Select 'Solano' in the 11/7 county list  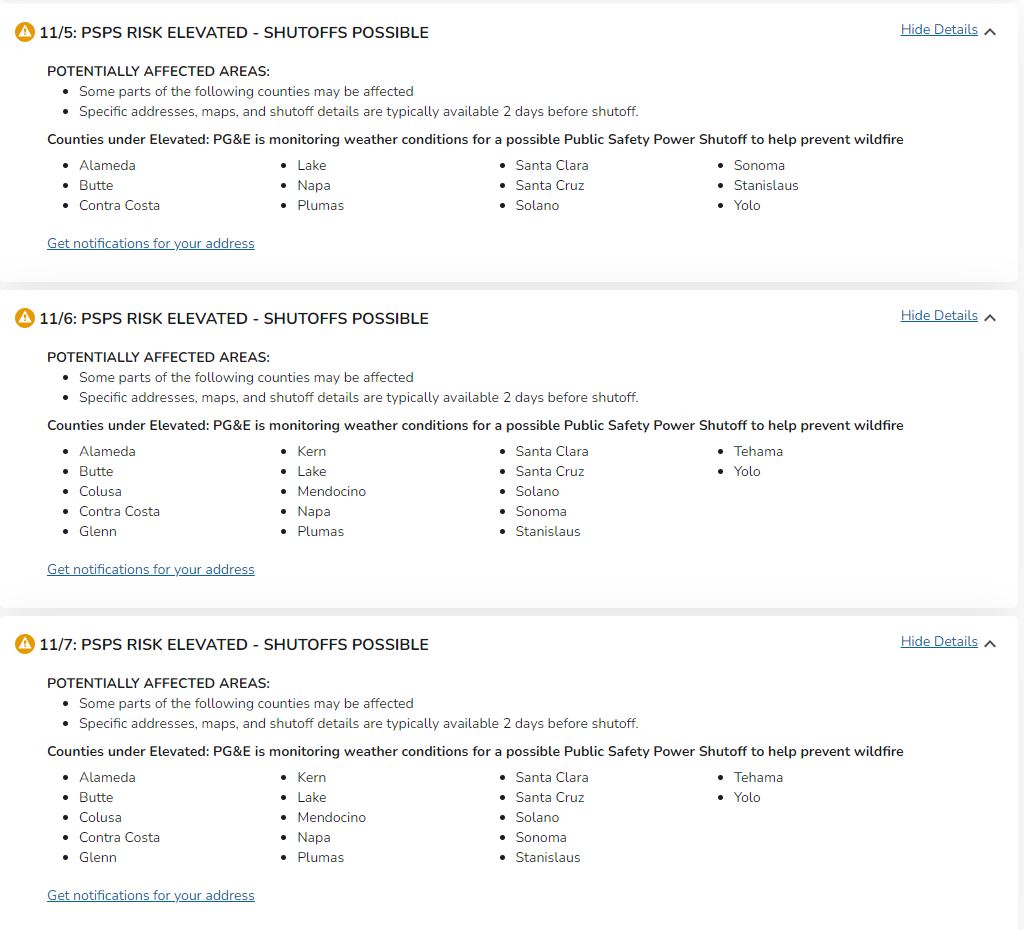point(537,817)
